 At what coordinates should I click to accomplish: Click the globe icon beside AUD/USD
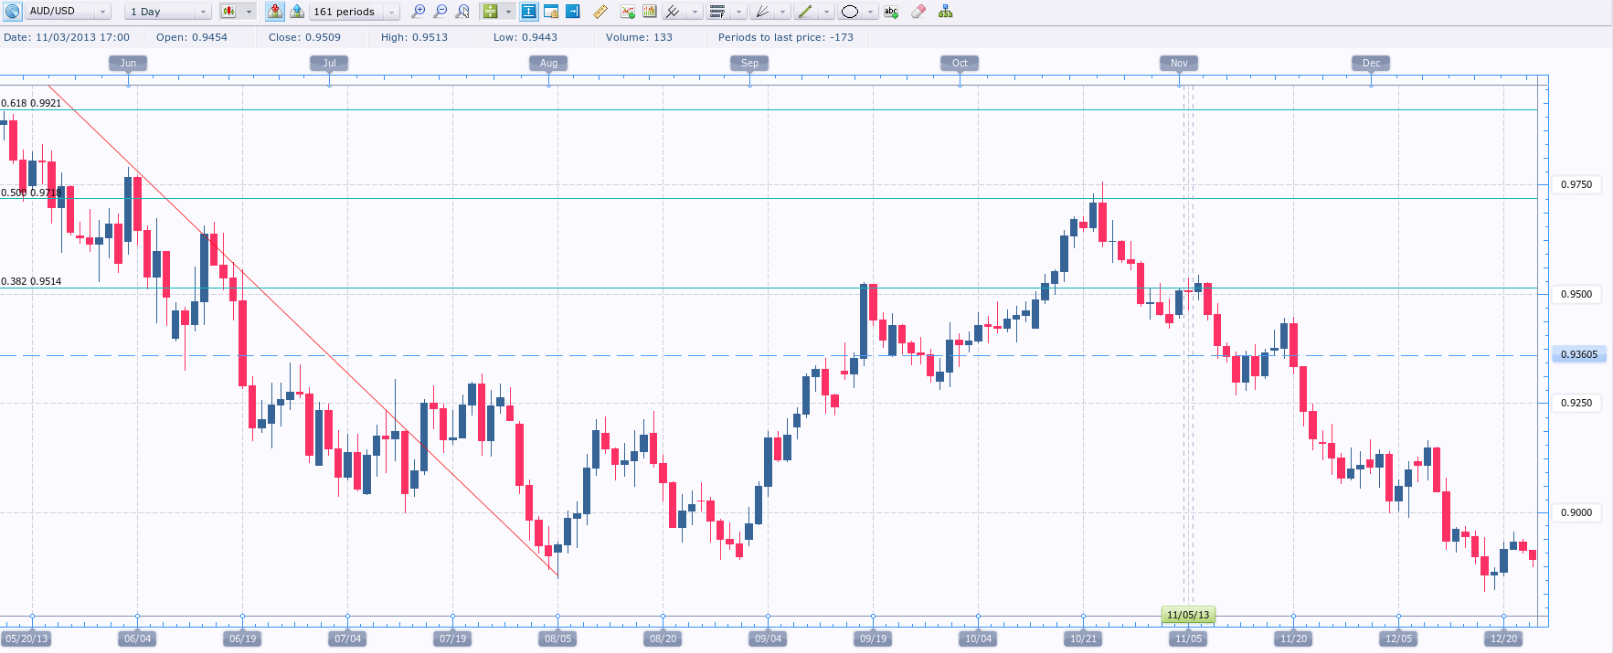point(12,11)
